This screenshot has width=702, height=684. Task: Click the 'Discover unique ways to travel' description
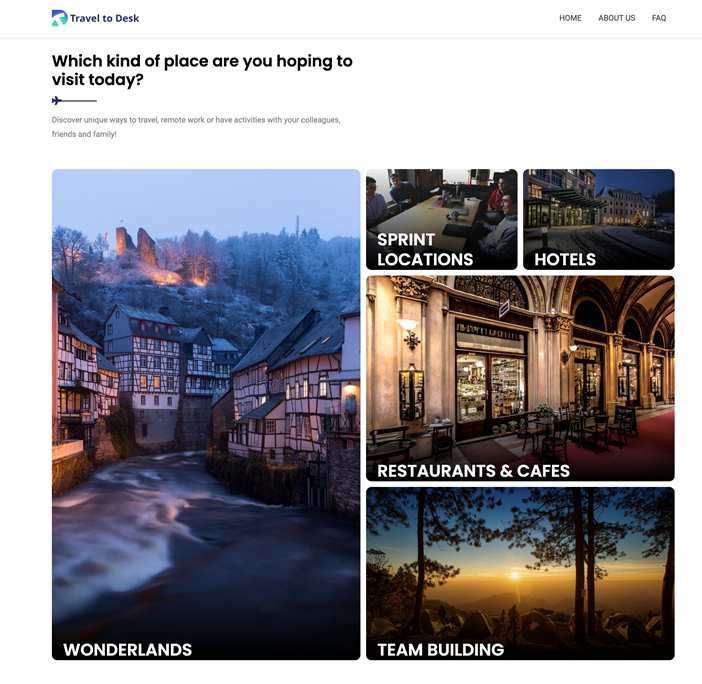(196, 127)
